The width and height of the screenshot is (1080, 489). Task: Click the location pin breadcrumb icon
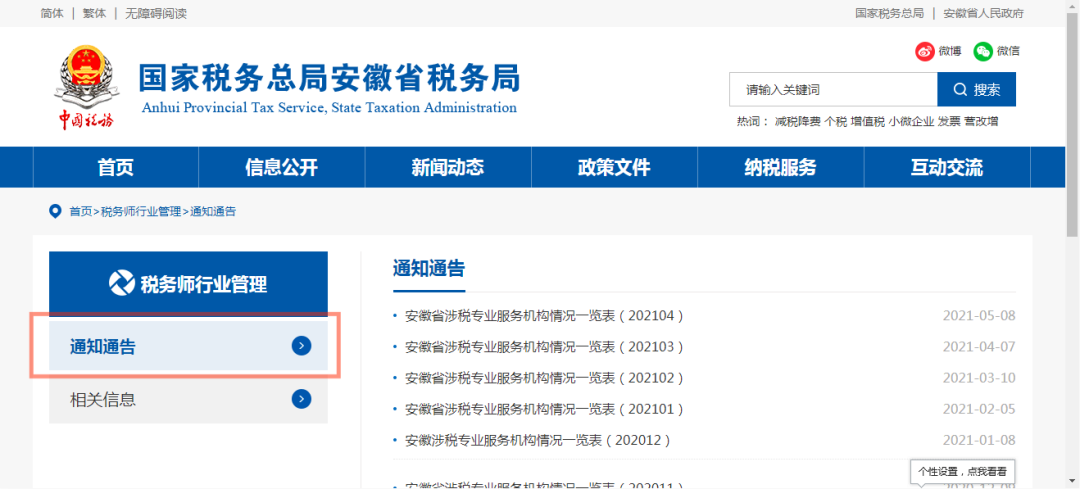pos(55,211)
